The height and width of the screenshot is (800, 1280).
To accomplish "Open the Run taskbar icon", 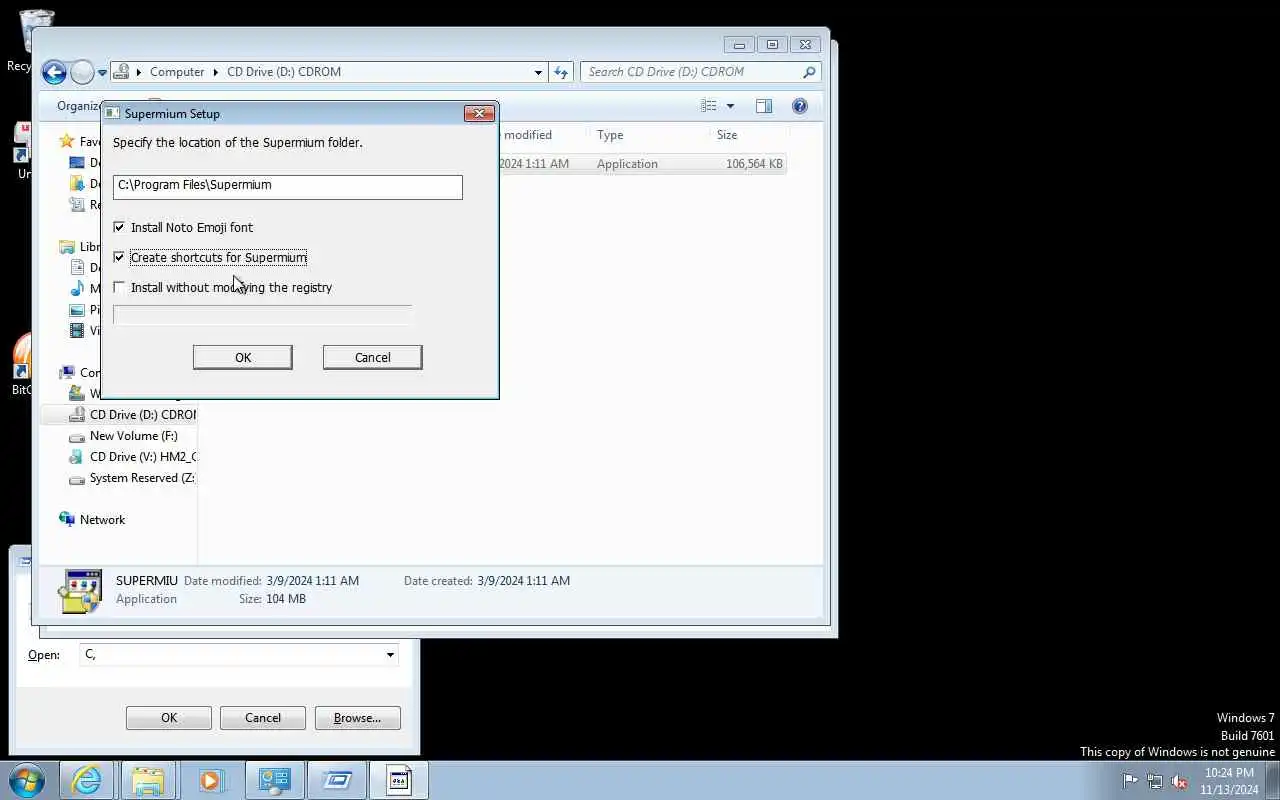I will [x=337, y=780].
